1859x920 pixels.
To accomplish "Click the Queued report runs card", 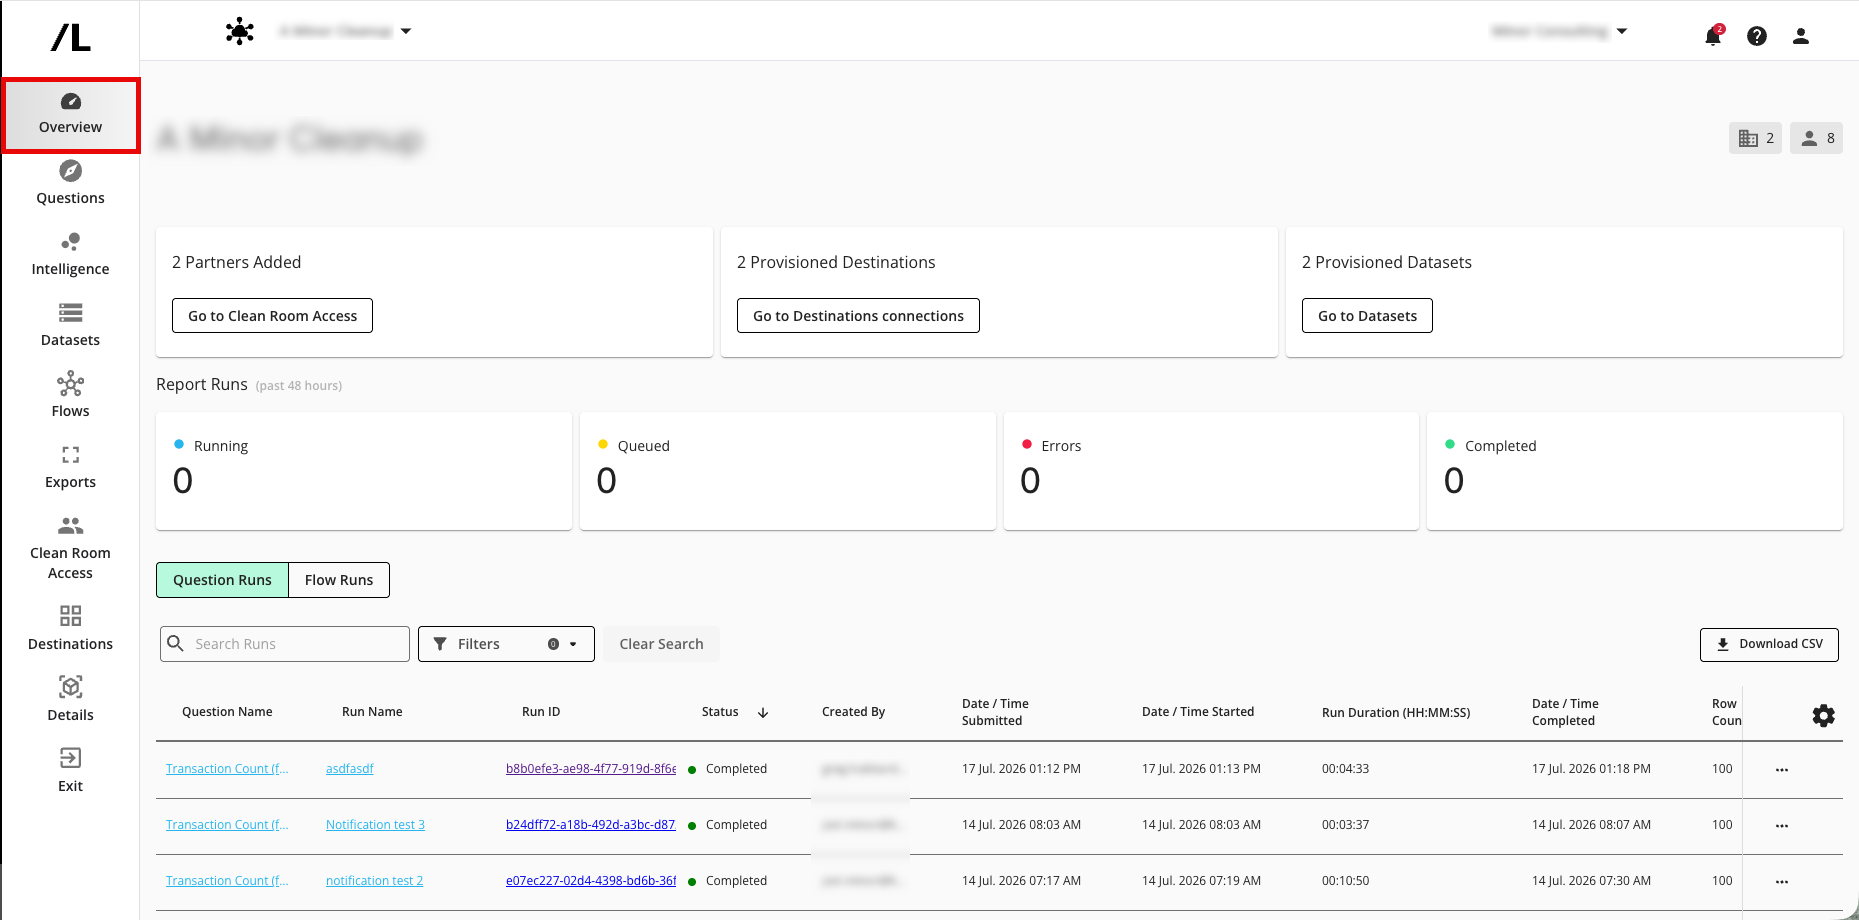I will point(788,471).
